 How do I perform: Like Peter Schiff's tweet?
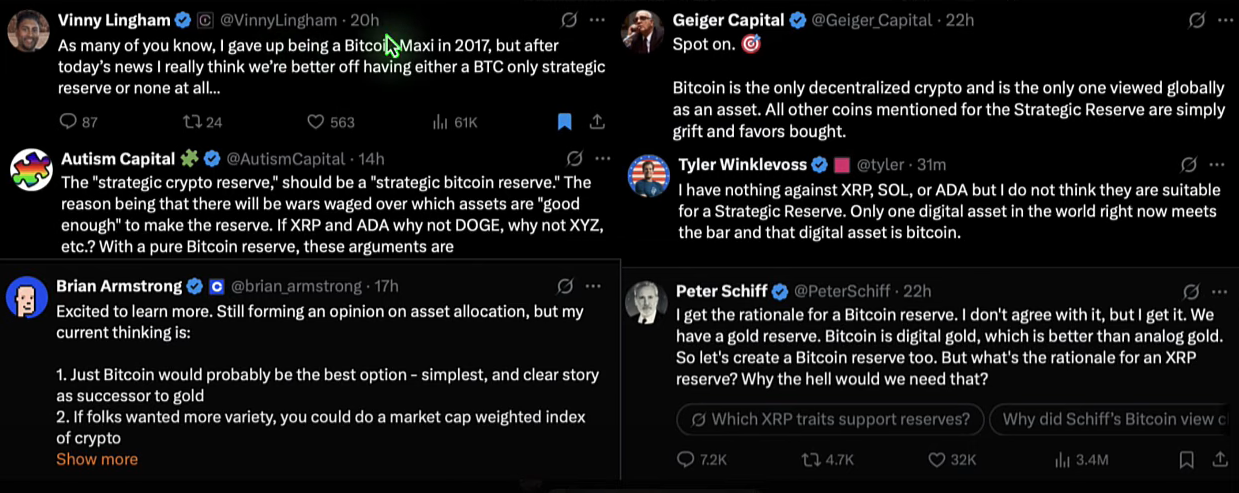[937, 460]
